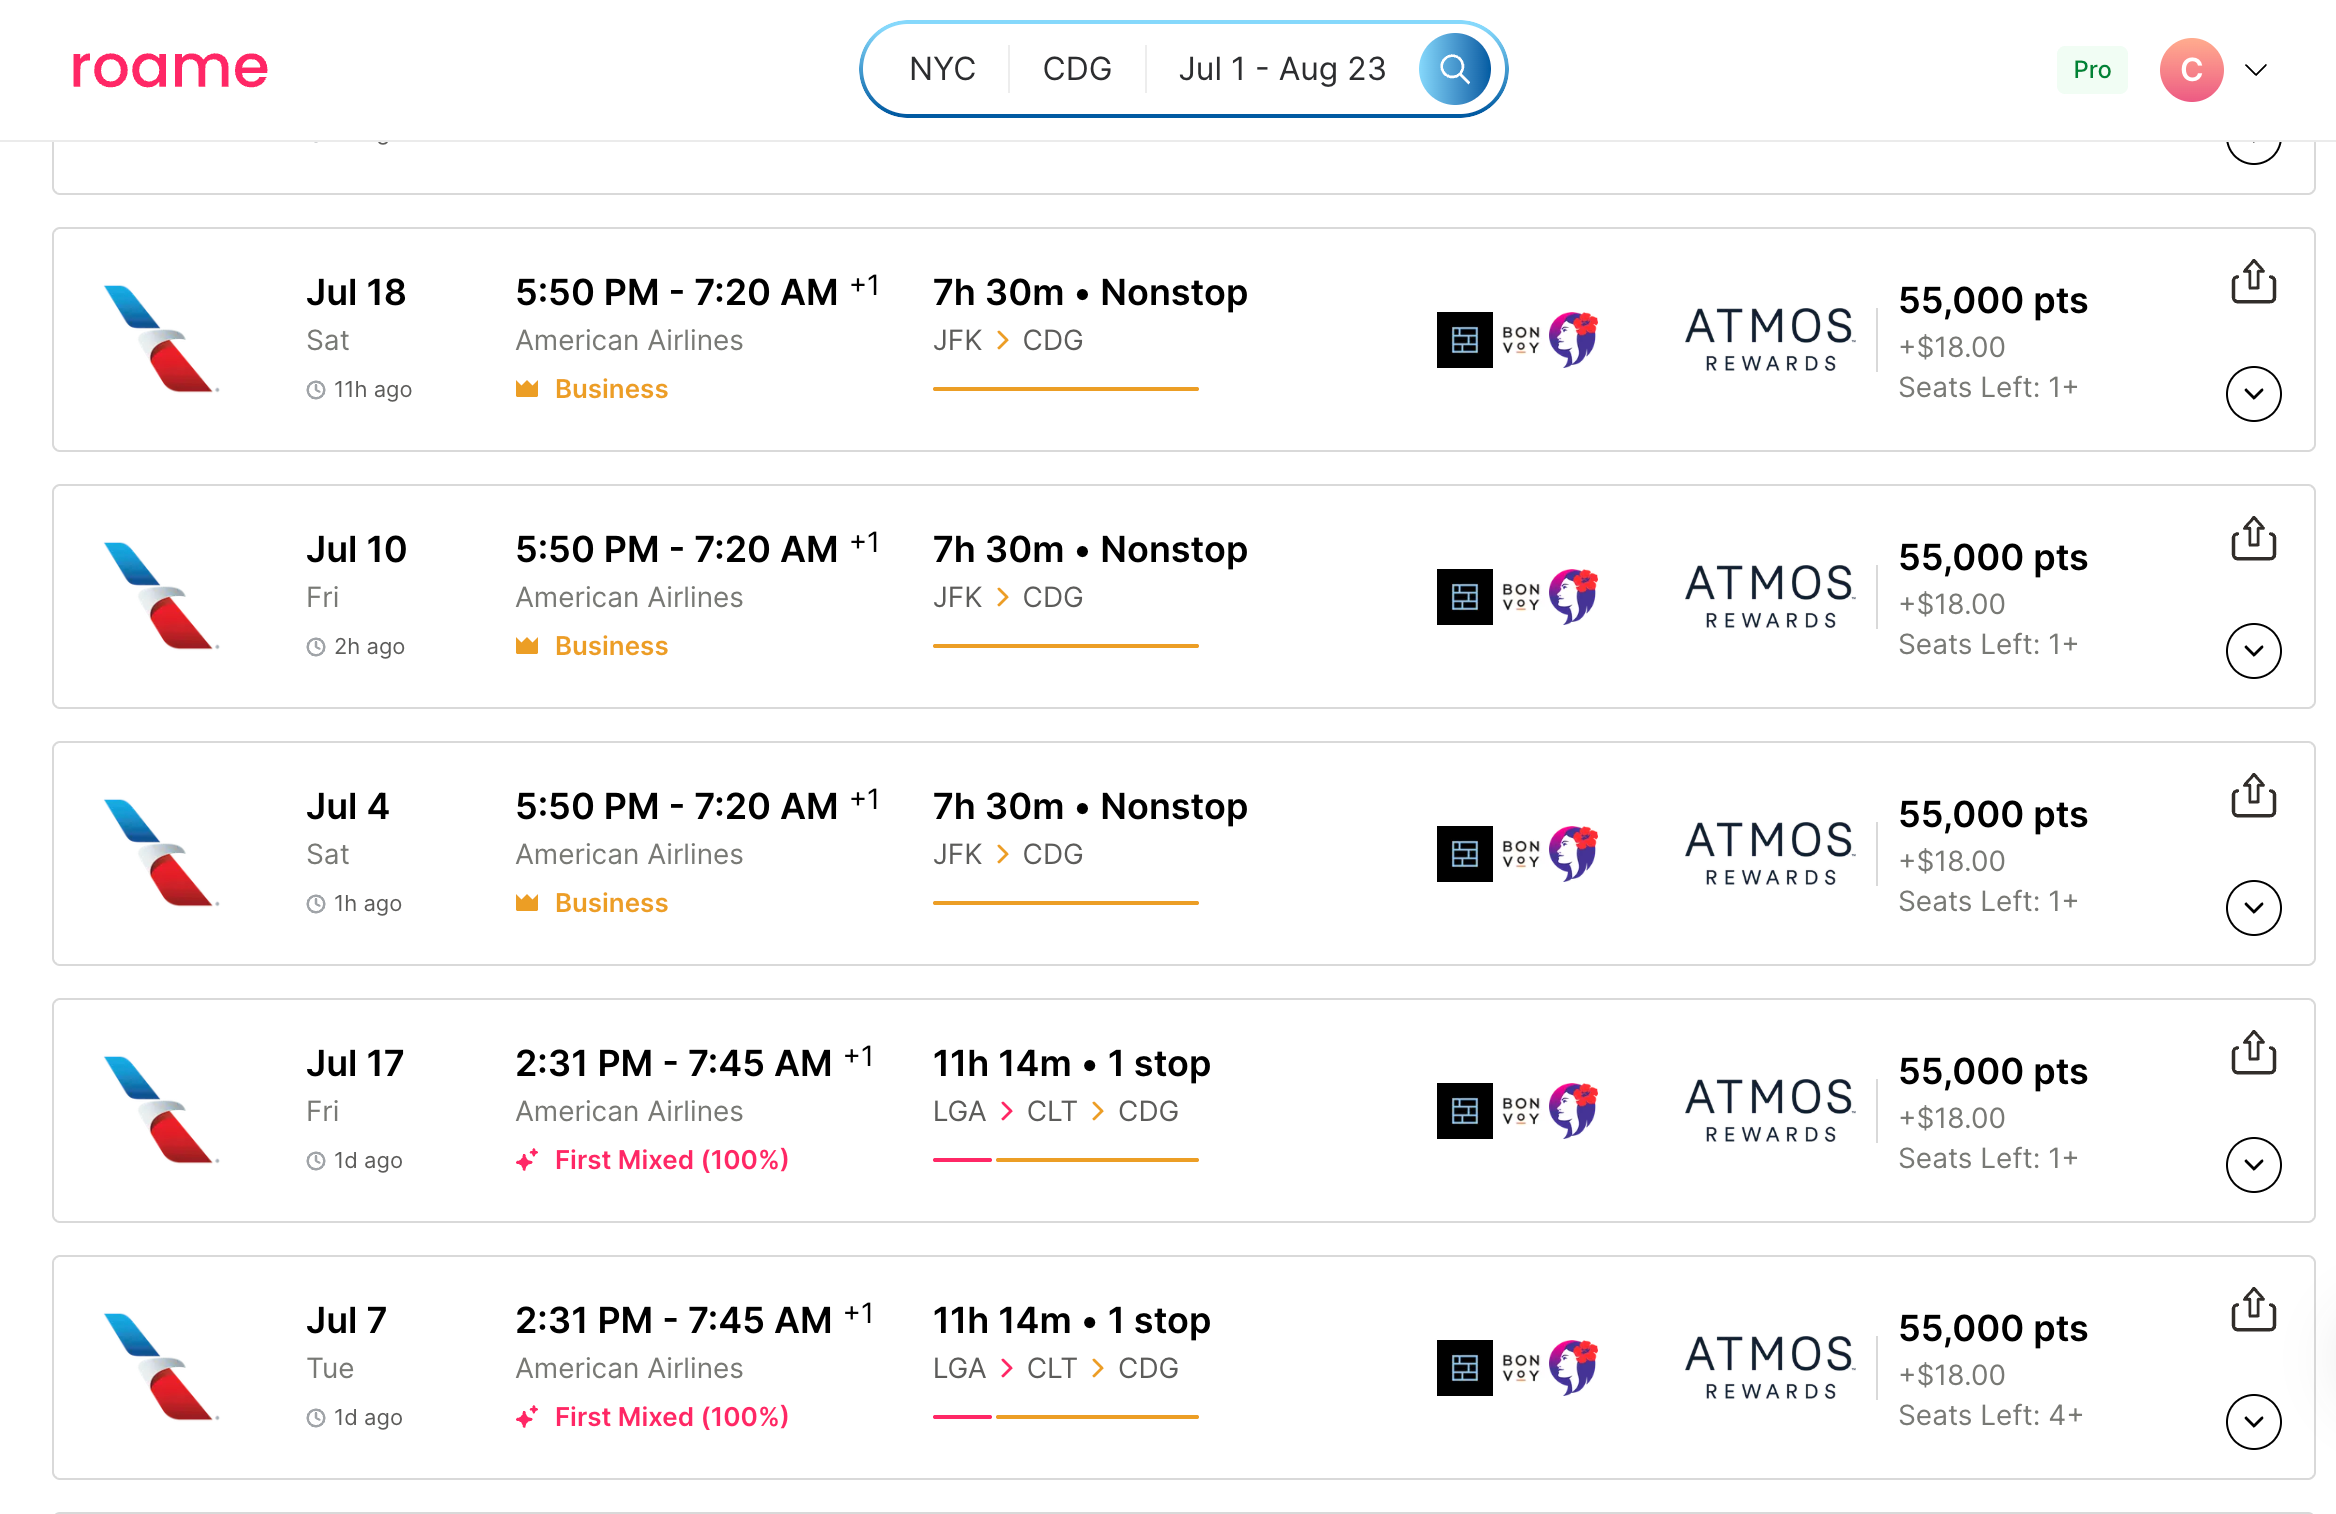Open the Jul 1 - Aug 23 date field
The image size is (2336, 1514).
coord(1282,68)
